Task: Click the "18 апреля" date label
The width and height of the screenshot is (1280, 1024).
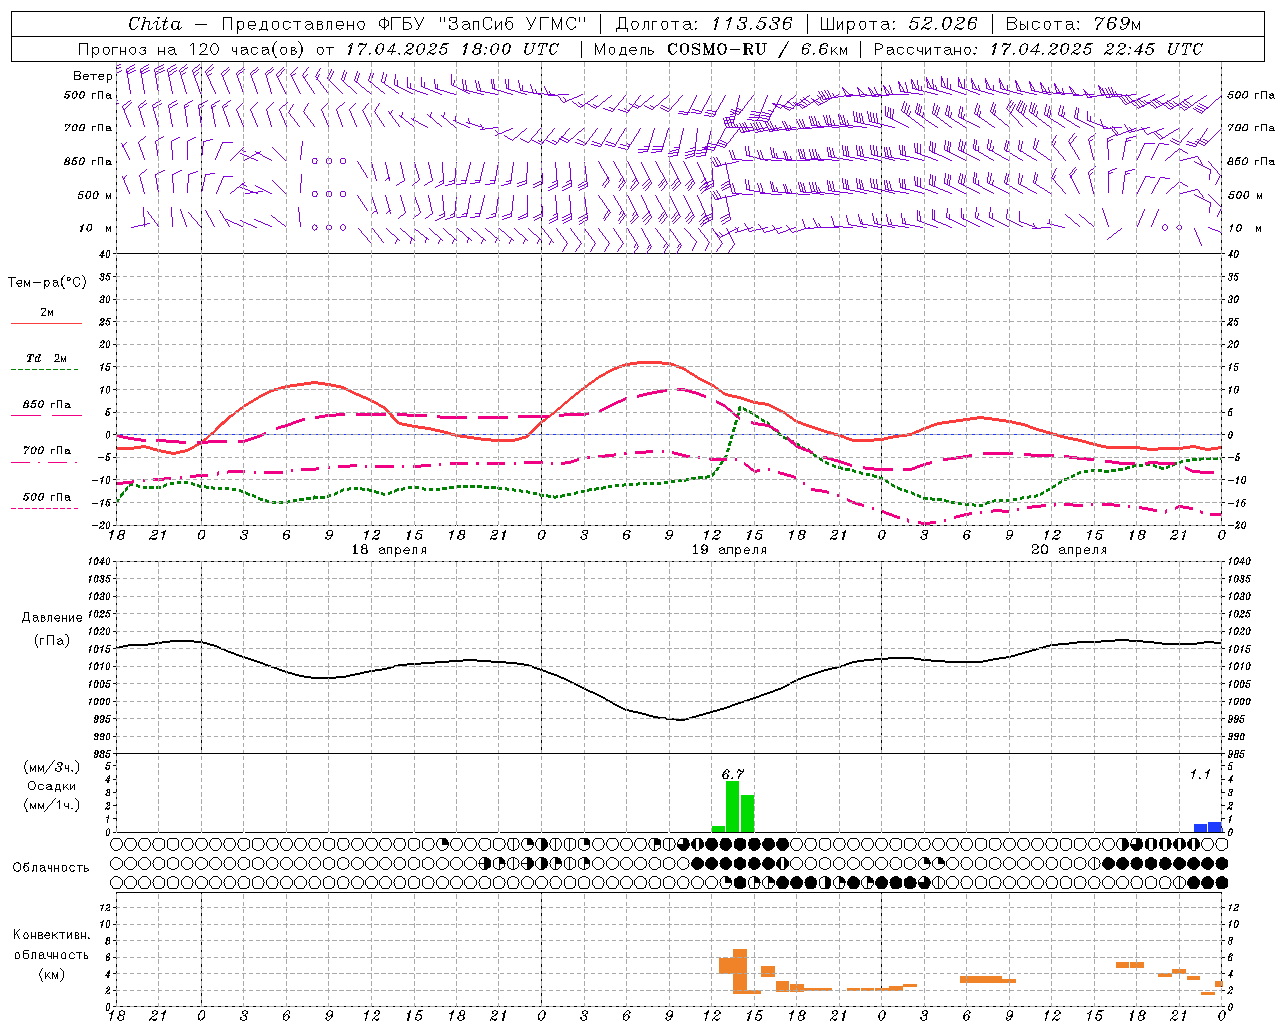Action: click(x=389, y=550)
